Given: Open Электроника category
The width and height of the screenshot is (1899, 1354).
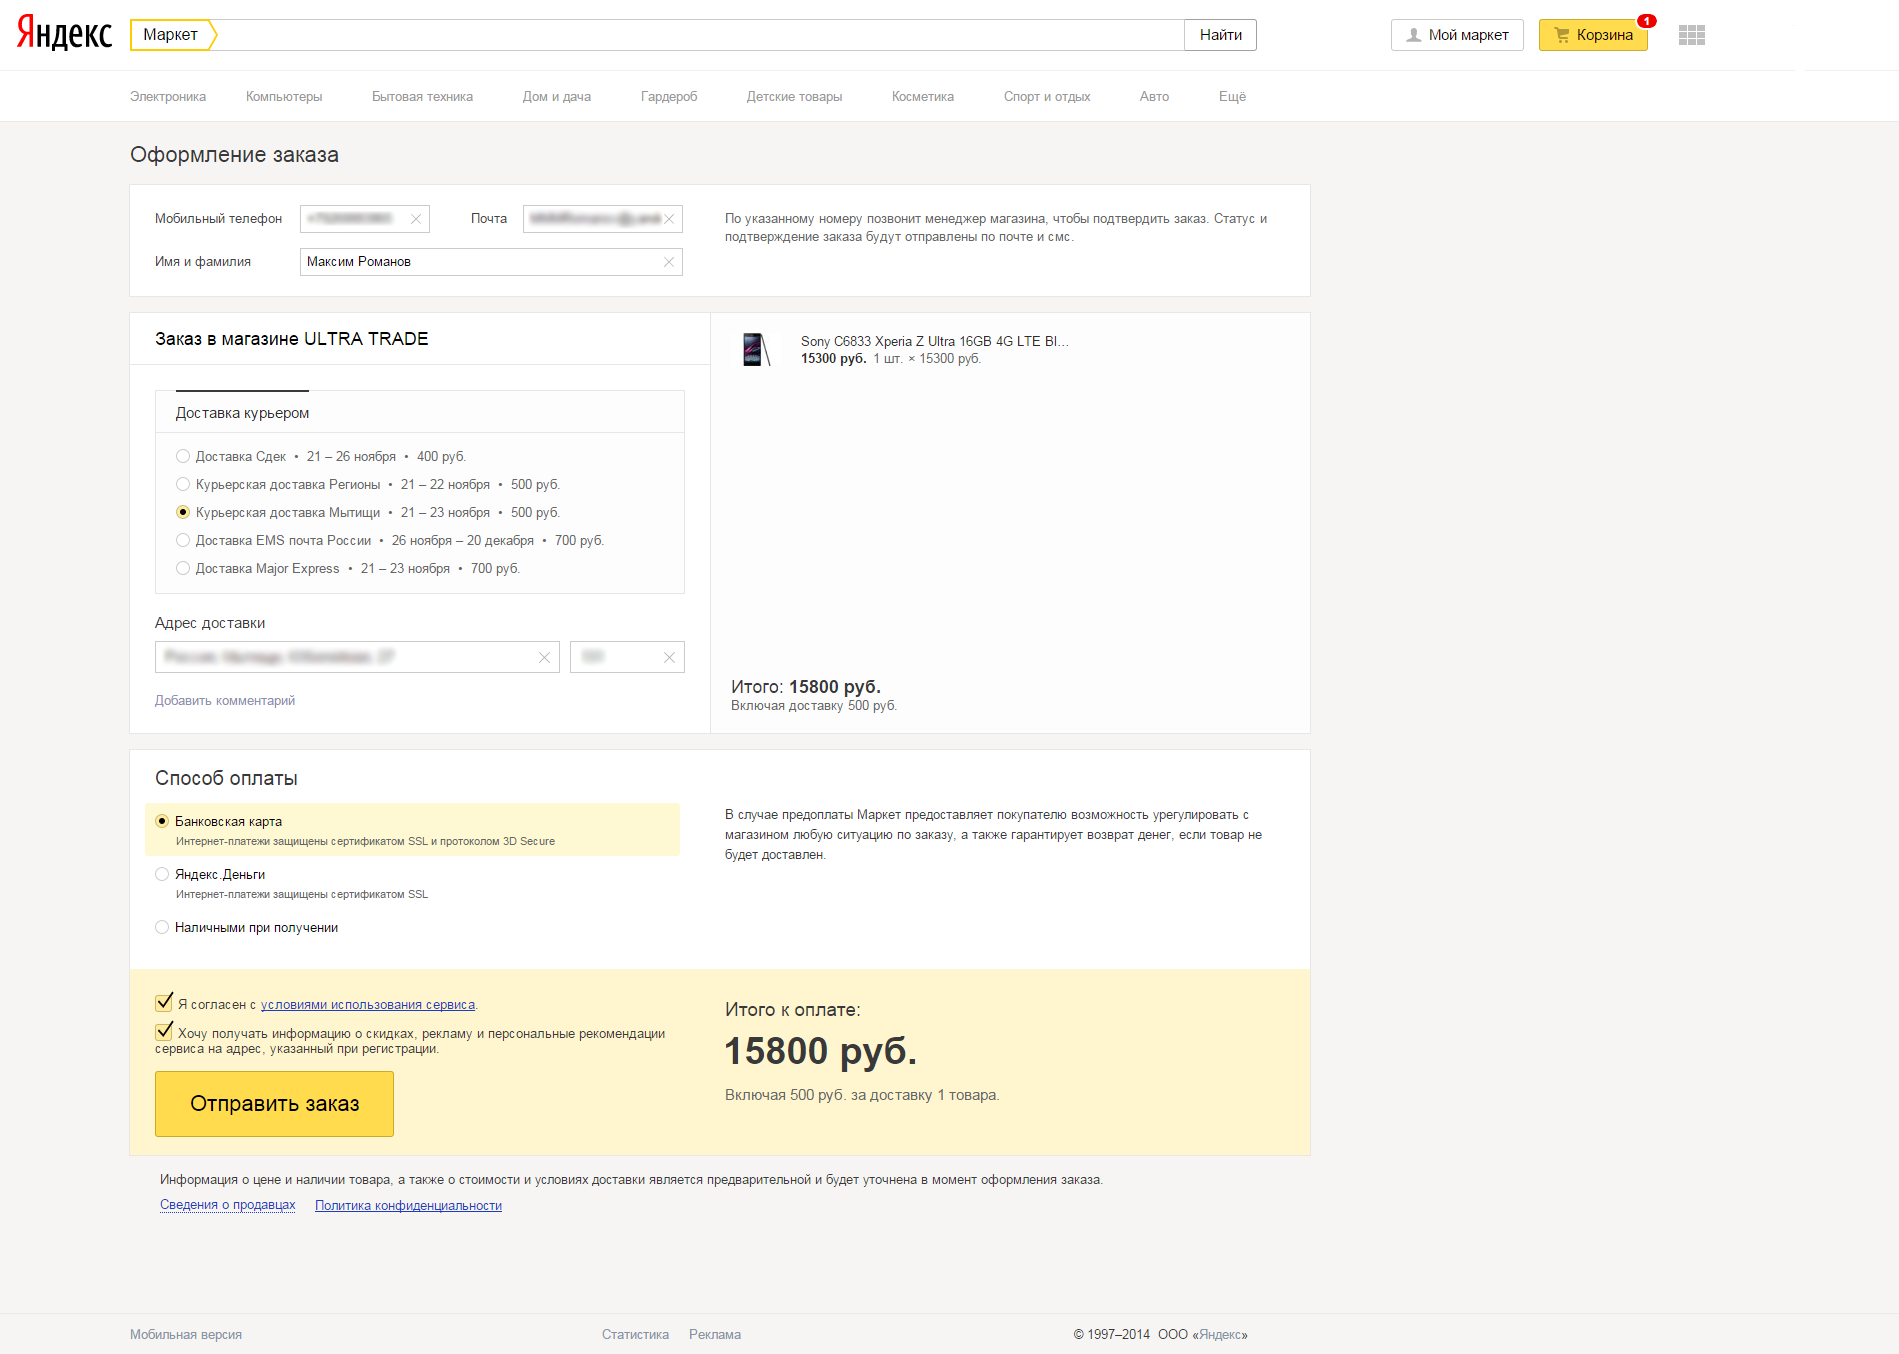Looking at the screenshot, I should [x=168, y=97].
